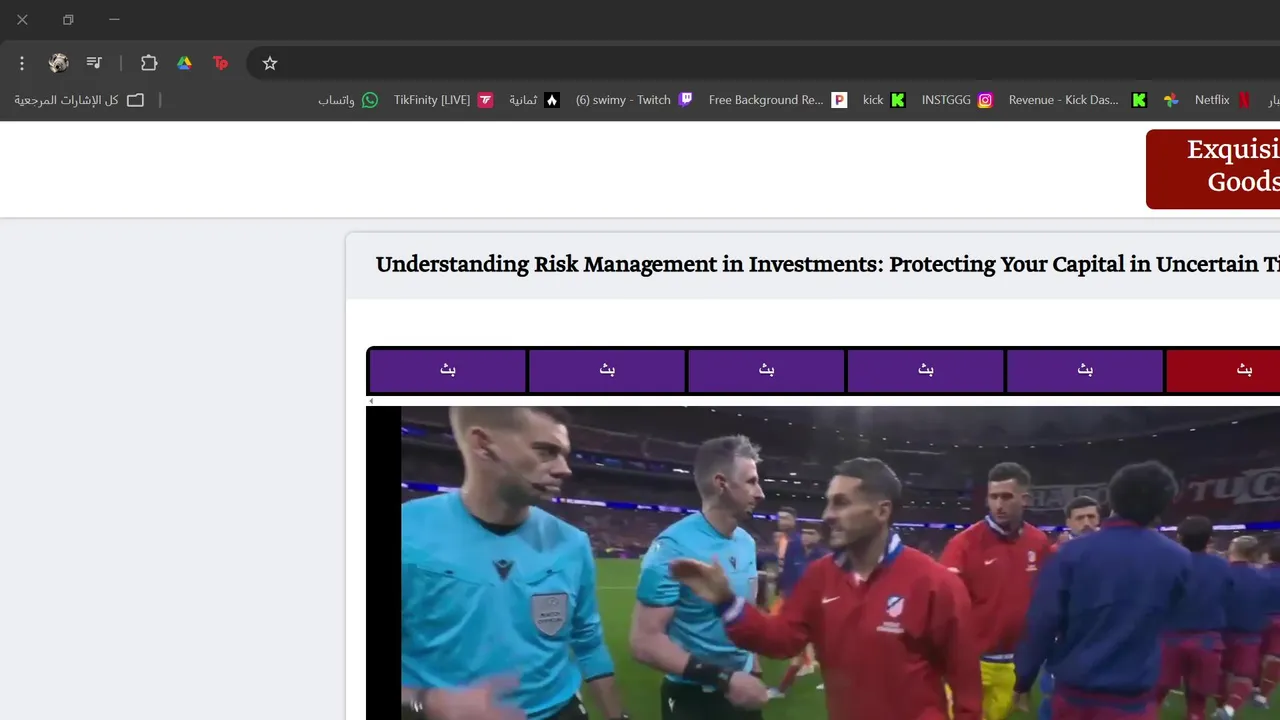
Task: Click the Google Photos pinwheel bookmark icon
Action: (1171, 100)
